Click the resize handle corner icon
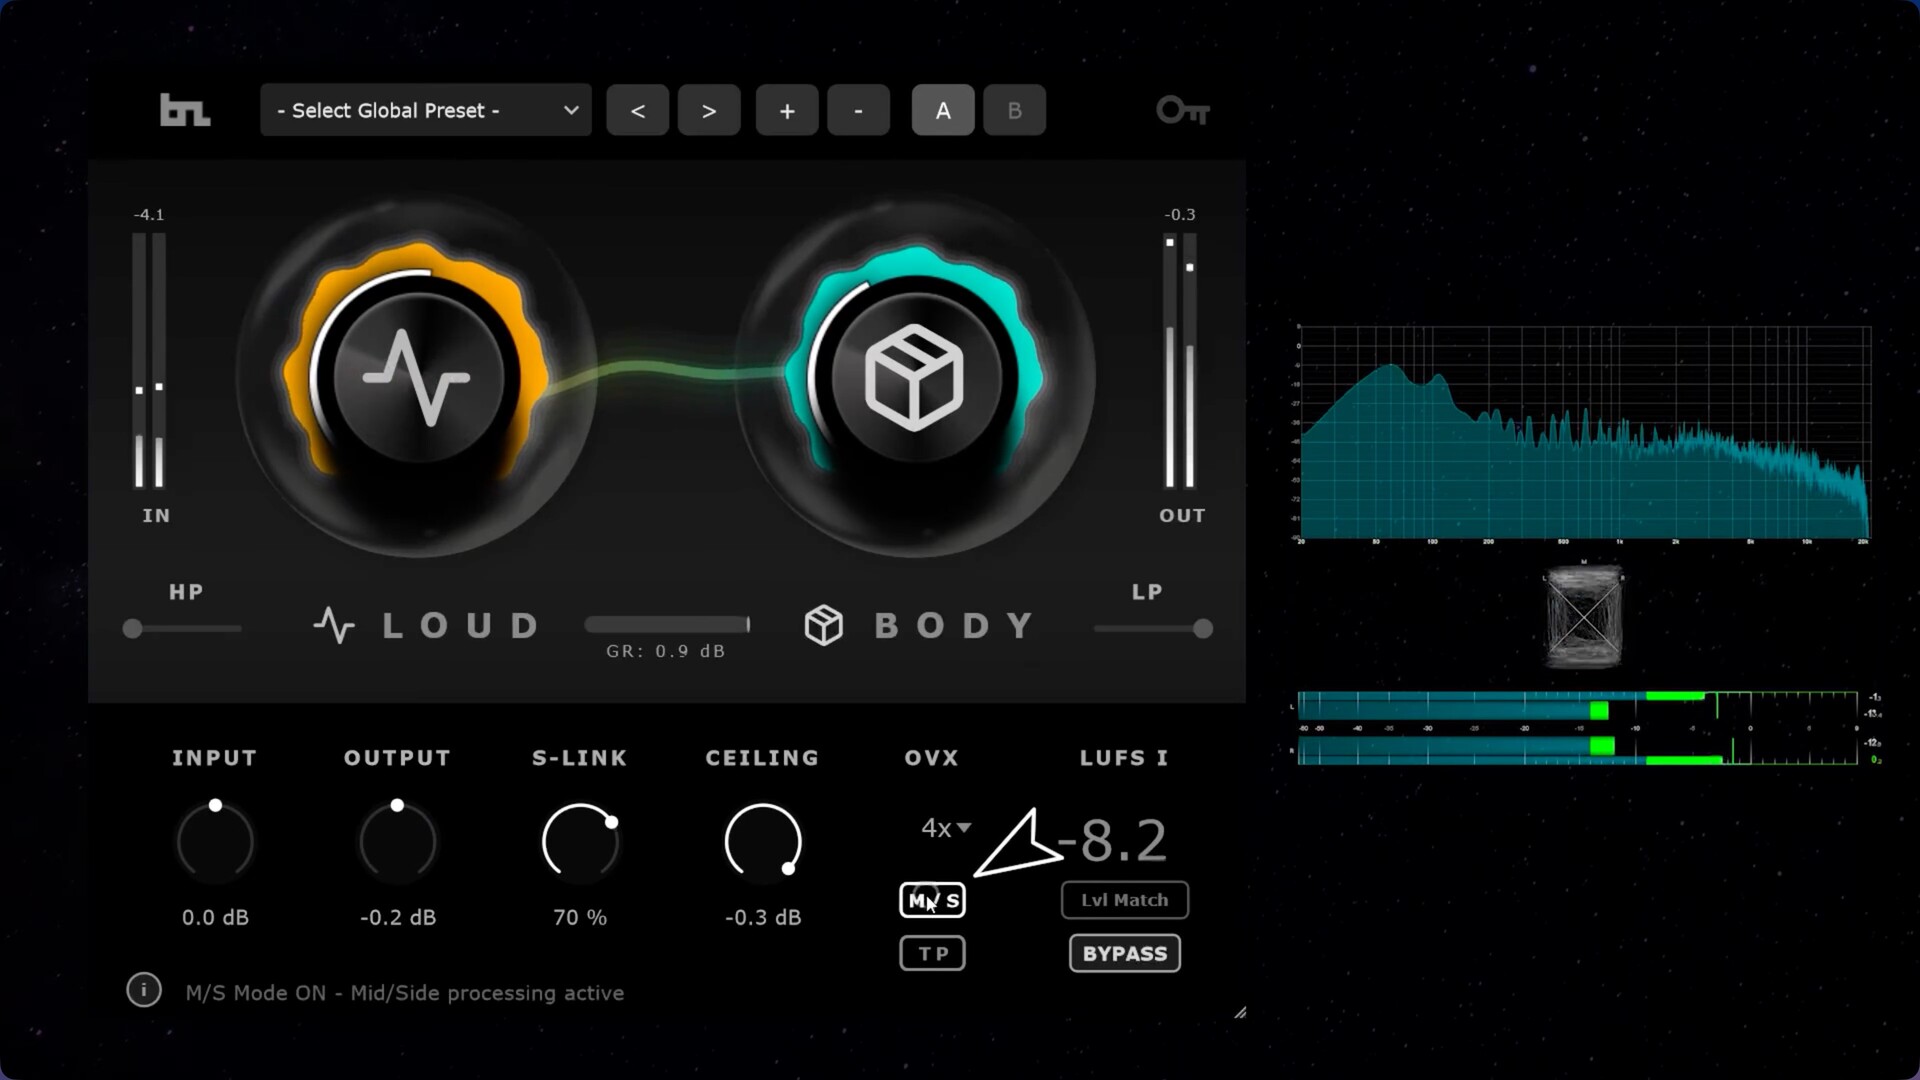The height and width of the screenshot is (1080, 1920). [x=1239, y=1013]
